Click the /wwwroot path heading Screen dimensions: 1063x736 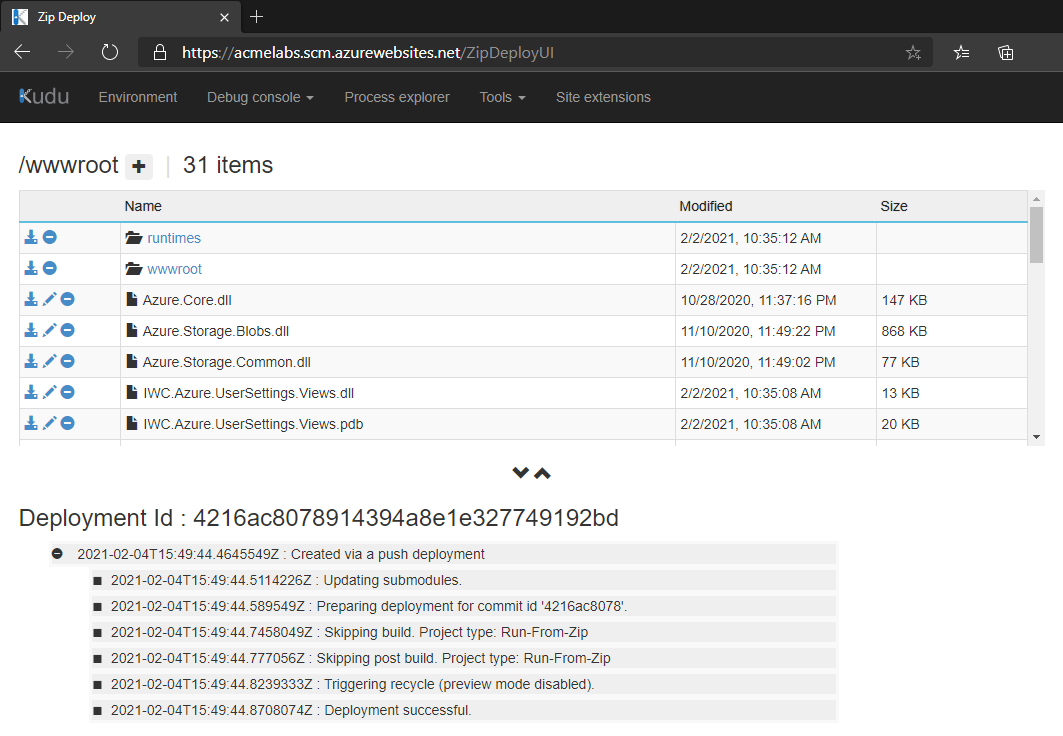click(x=68, y=165)
